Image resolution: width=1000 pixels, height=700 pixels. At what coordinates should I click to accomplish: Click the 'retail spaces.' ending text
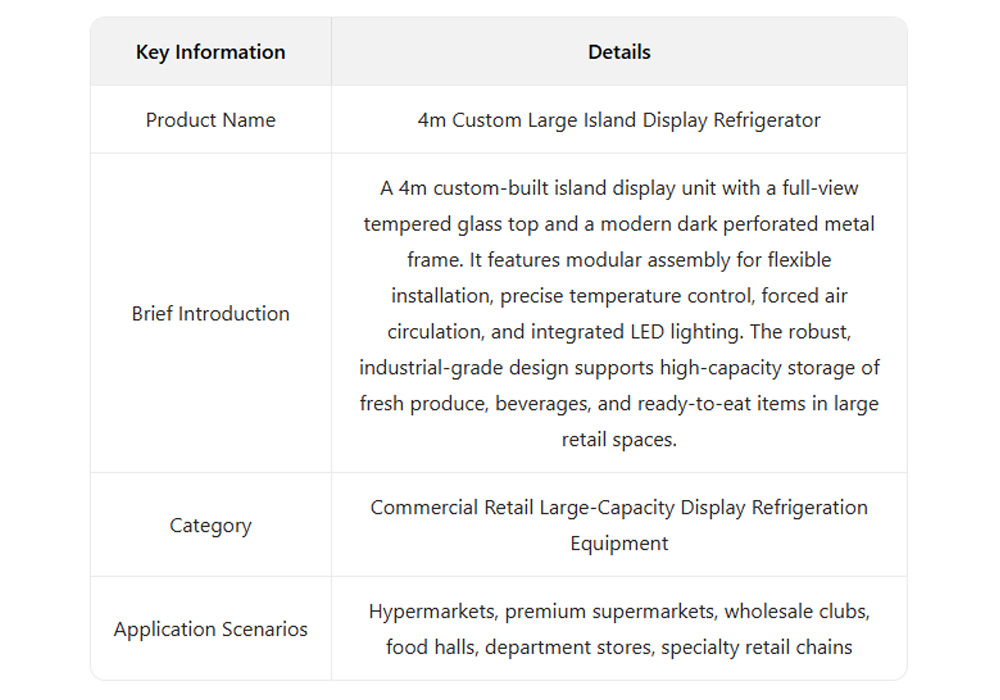[x=619, y=439]
